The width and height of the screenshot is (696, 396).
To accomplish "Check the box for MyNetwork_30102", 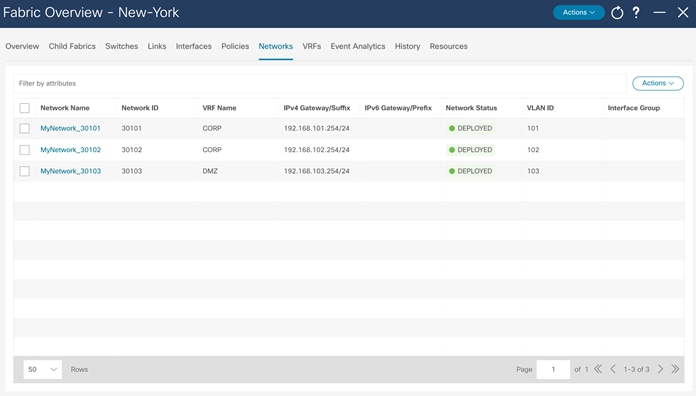I will tap(24, 150).
